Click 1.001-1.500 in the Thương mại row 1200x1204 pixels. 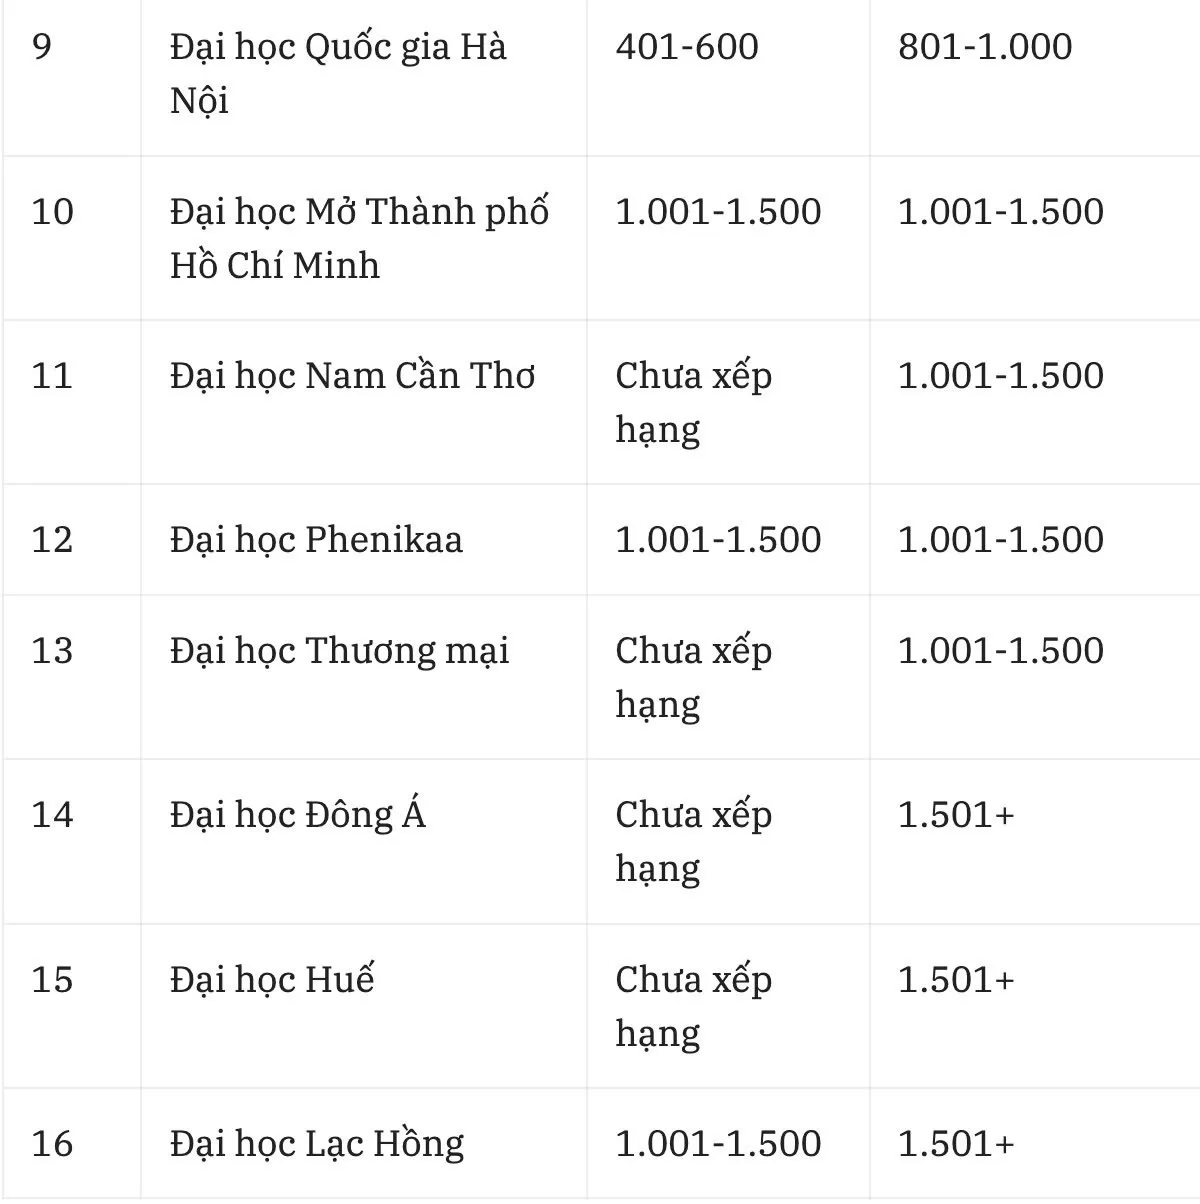click(x=1000, y=651)
